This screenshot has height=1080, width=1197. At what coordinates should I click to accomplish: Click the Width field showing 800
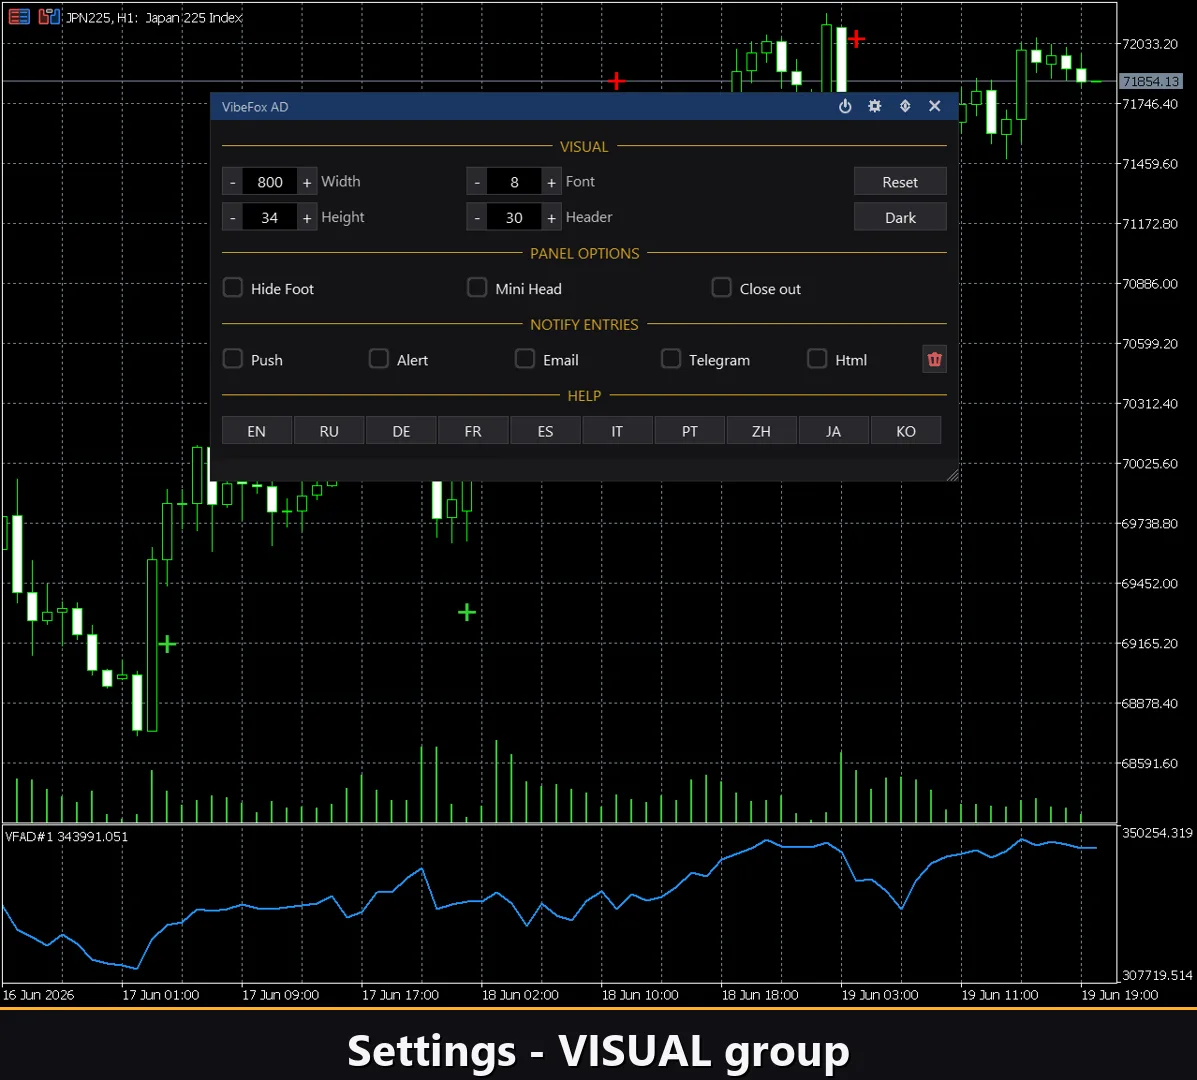click(x=269, y=182)
